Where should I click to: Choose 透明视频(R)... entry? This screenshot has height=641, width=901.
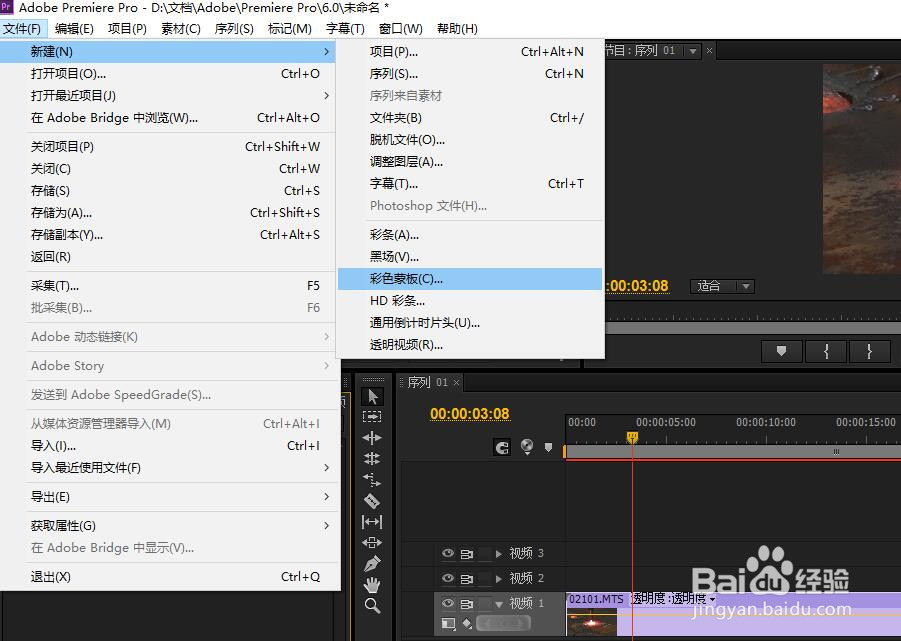click(470, 345)
